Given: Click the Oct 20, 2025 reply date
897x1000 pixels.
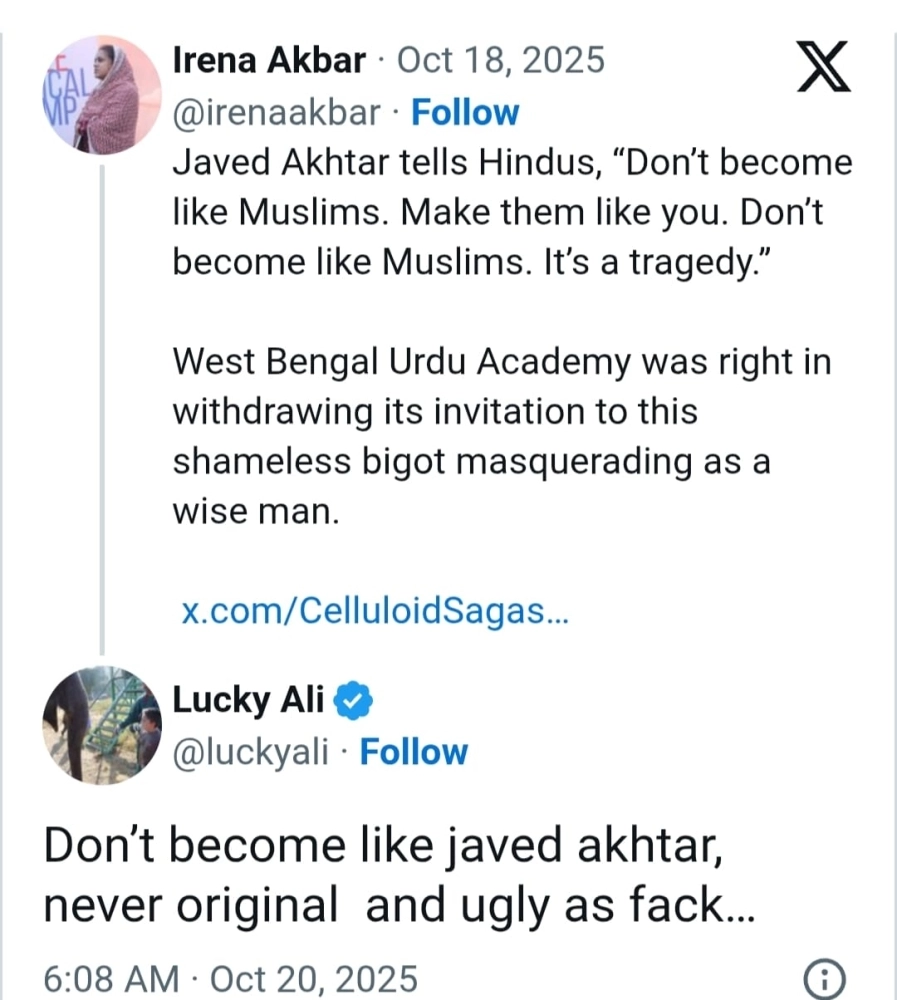Looking at the screenshot, I should click(316, 977).
